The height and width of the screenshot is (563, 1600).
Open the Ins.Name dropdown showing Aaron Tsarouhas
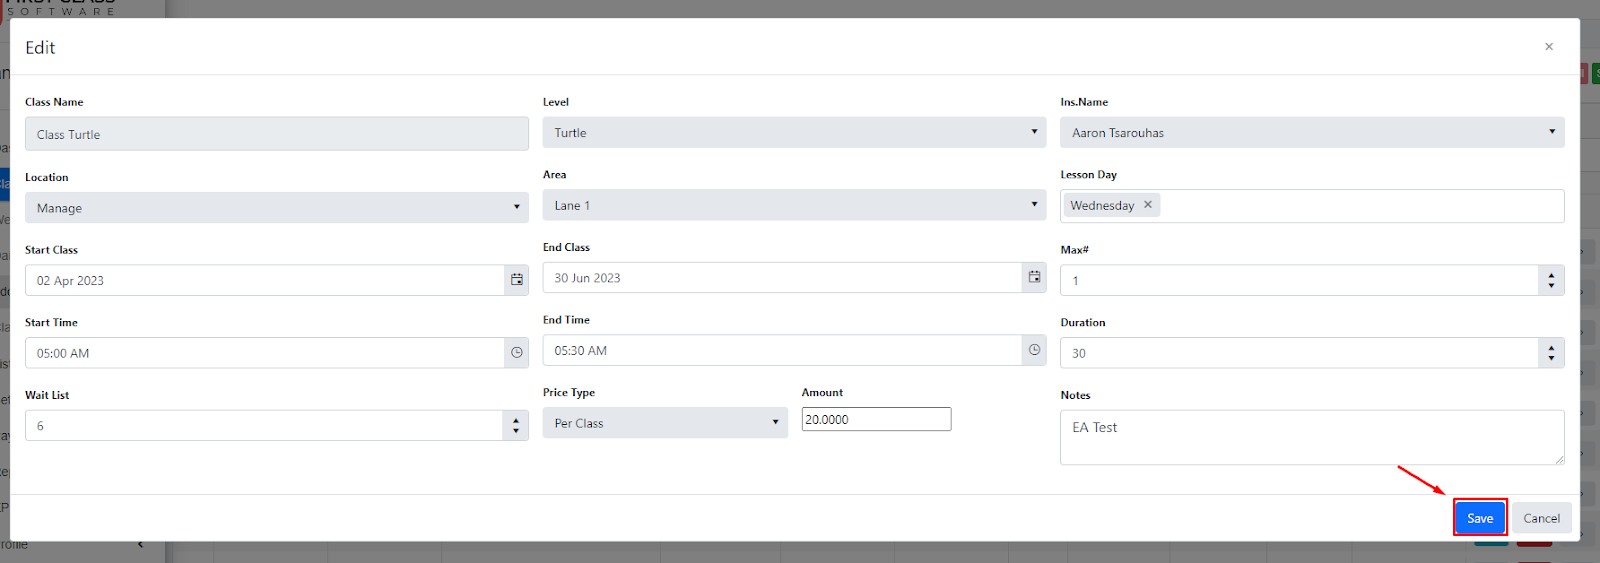tap(1312, 132)
